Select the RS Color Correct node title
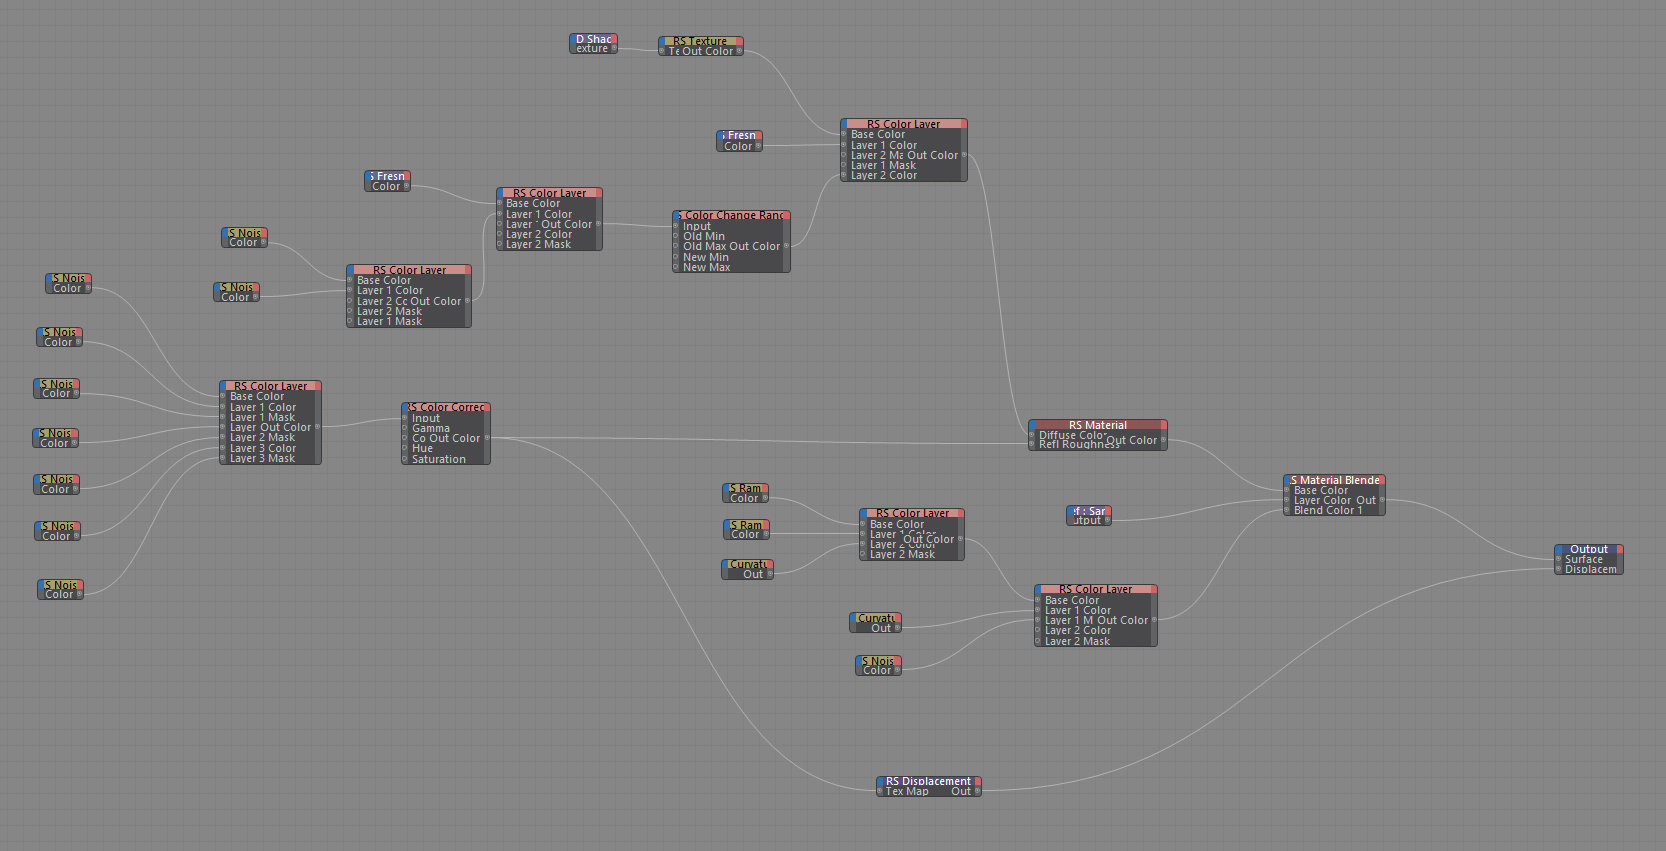 click(446, 407)
